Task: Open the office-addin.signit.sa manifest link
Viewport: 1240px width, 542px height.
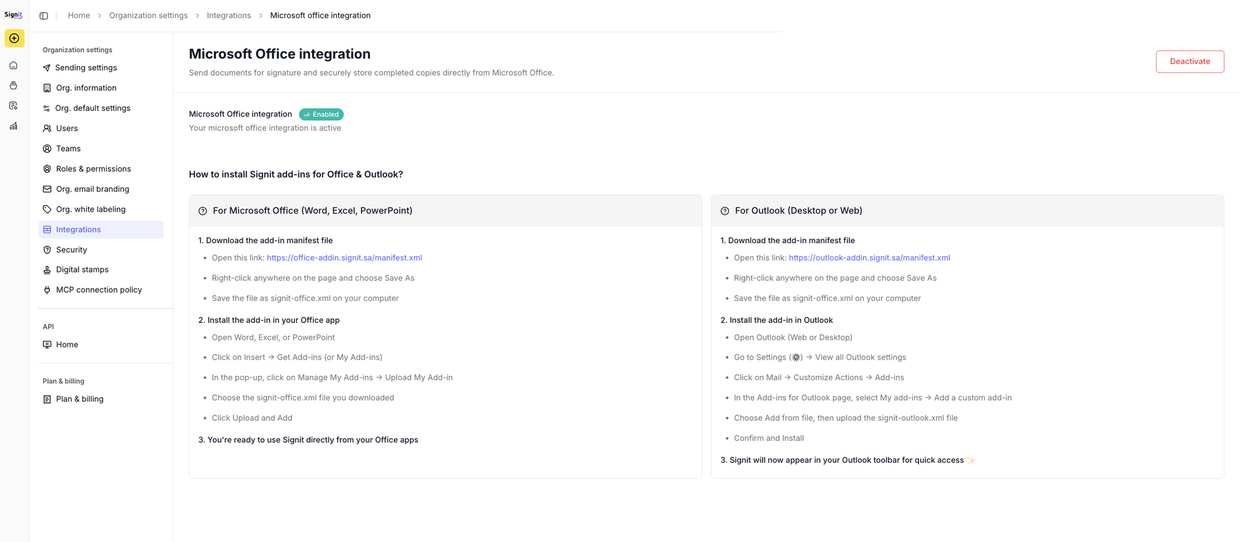Action: 344,258
